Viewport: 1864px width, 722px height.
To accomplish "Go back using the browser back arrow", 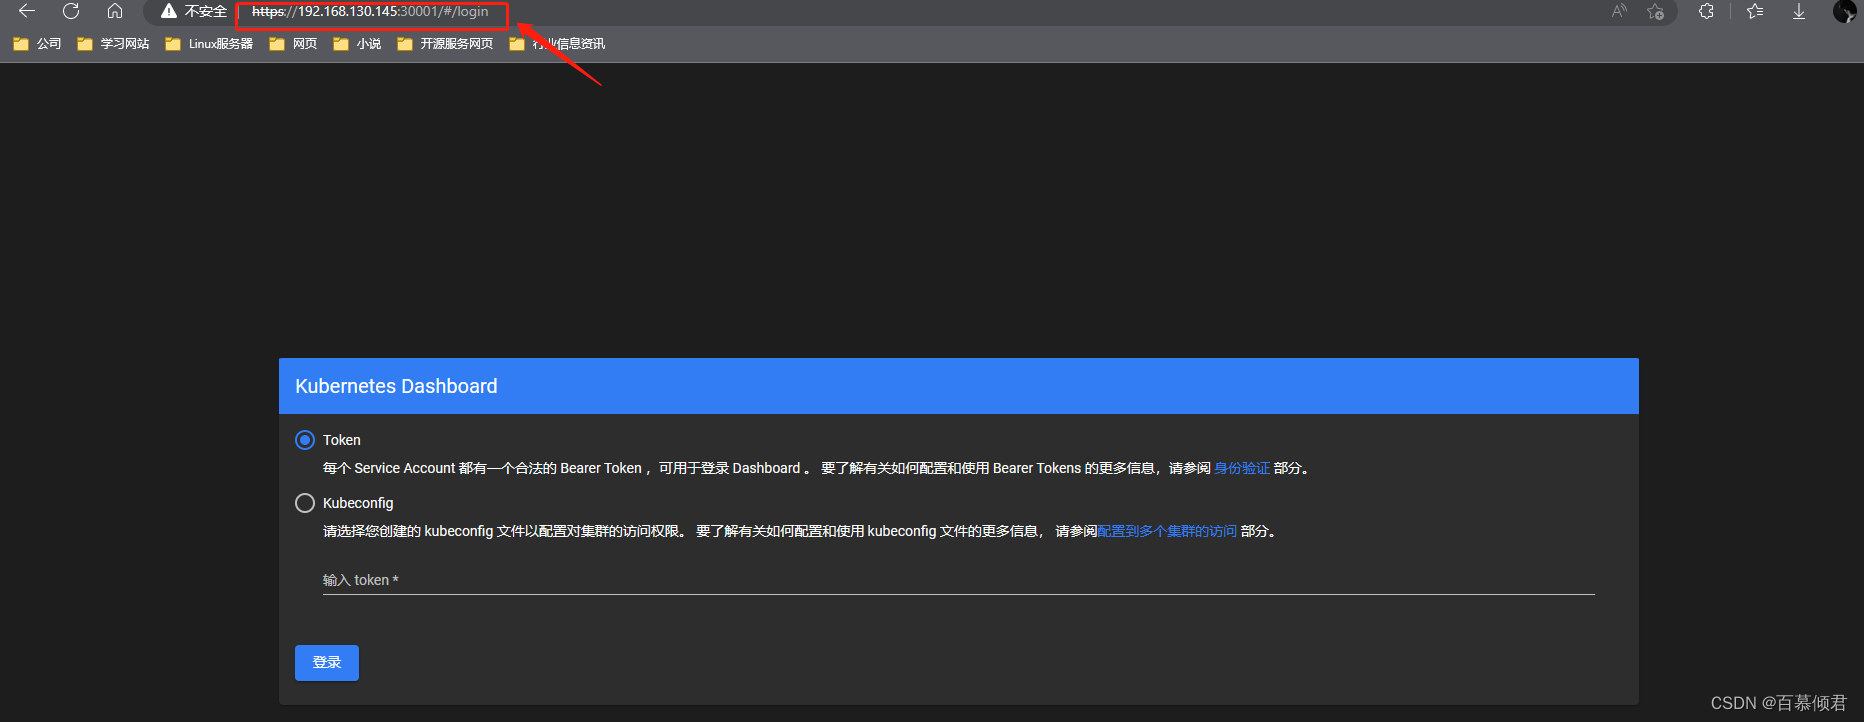I will click(27, 11).
